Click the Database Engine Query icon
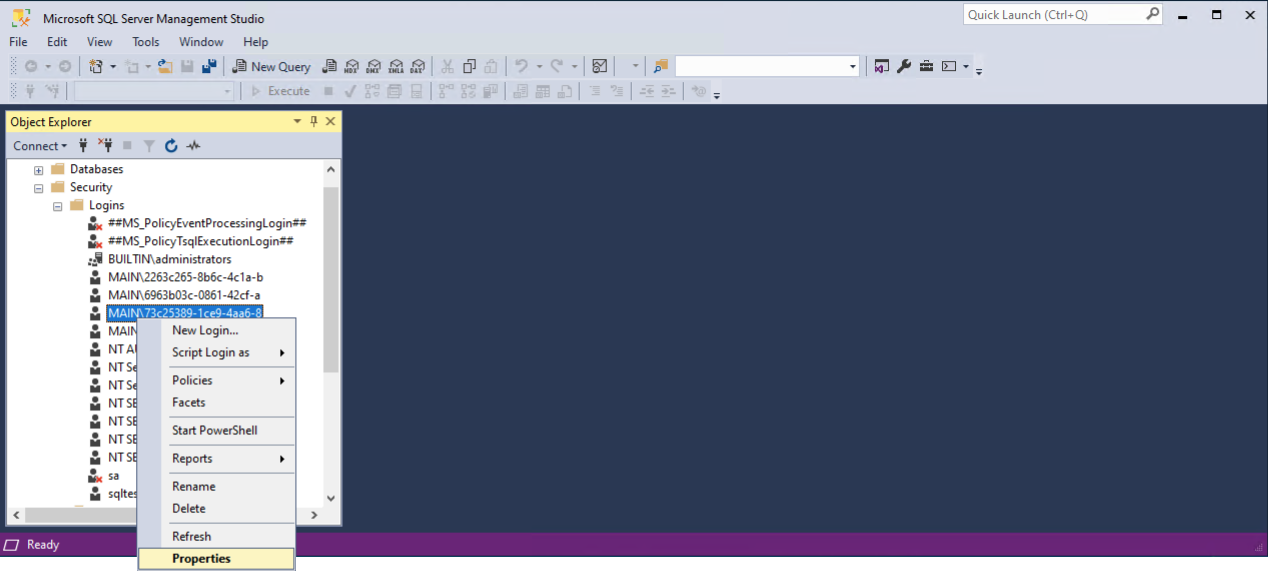 [x=329, y=66]
